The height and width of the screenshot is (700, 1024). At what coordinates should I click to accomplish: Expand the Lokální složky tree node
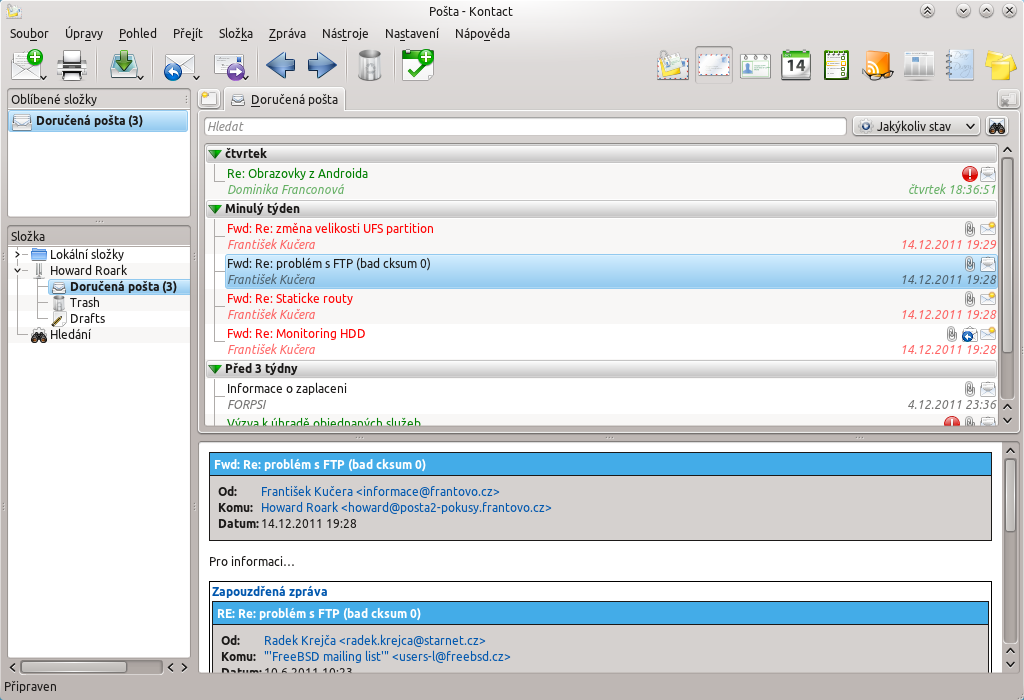point(18,254)
